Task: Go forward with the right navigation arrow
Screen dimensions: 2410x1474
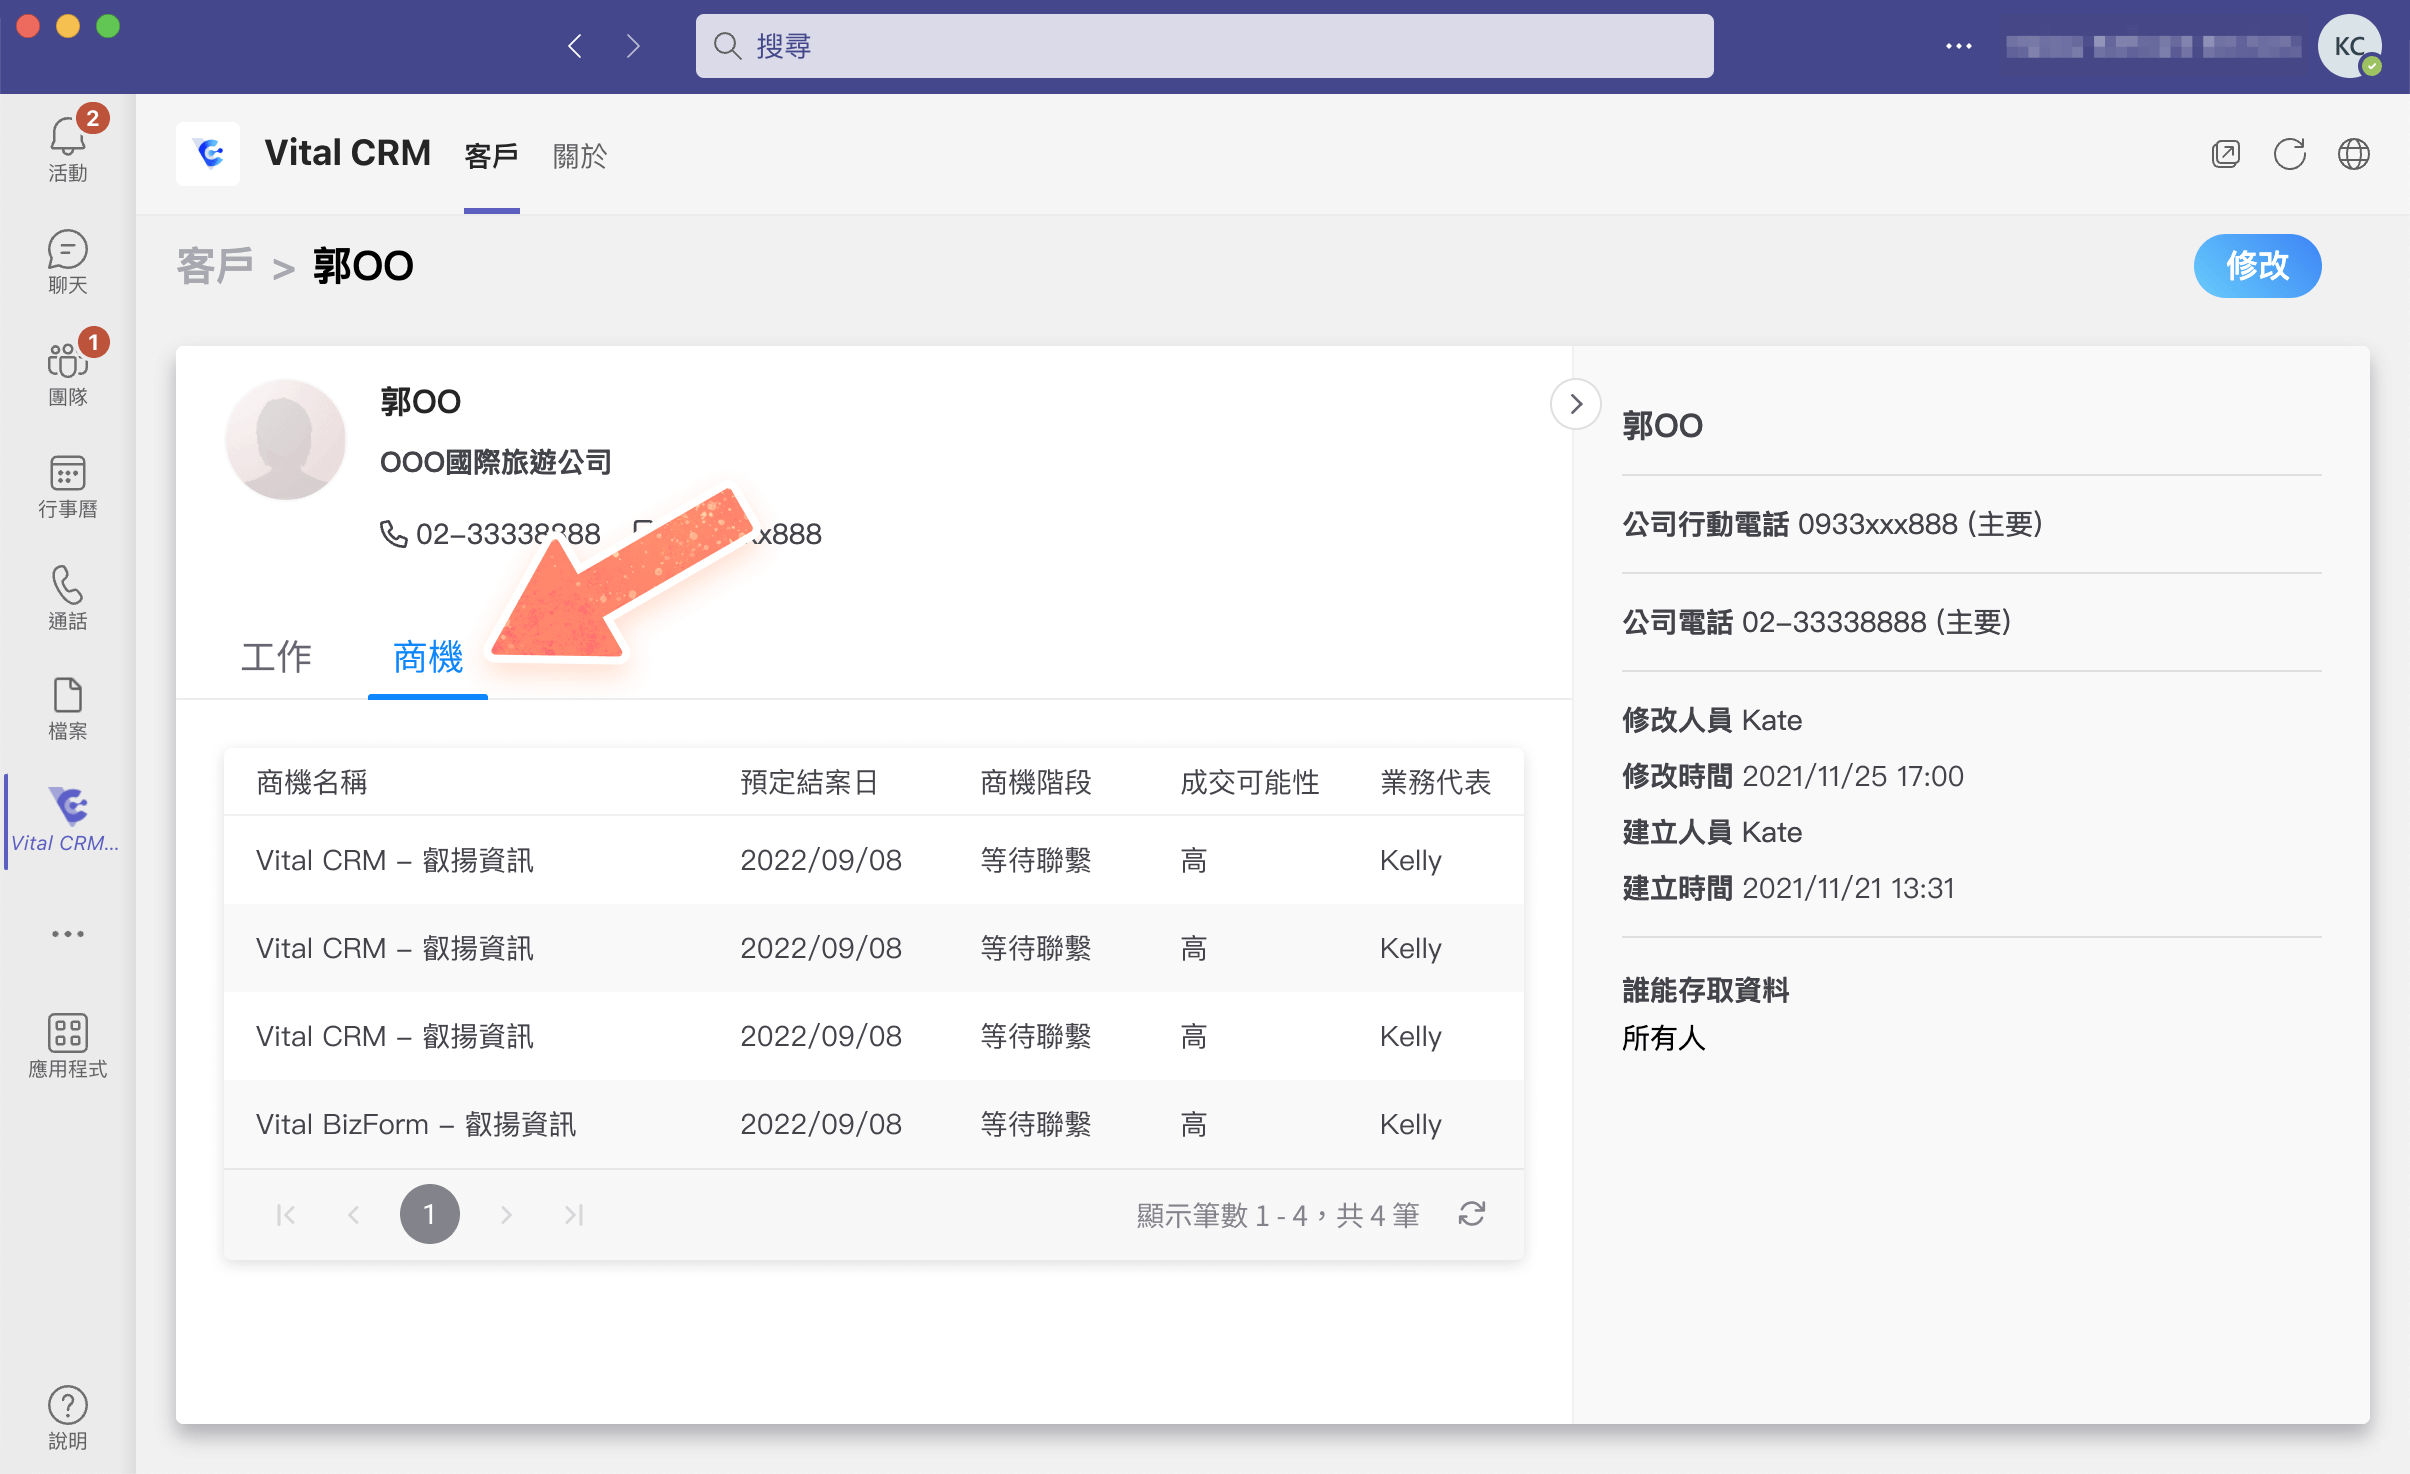Action: coord(633,46)
